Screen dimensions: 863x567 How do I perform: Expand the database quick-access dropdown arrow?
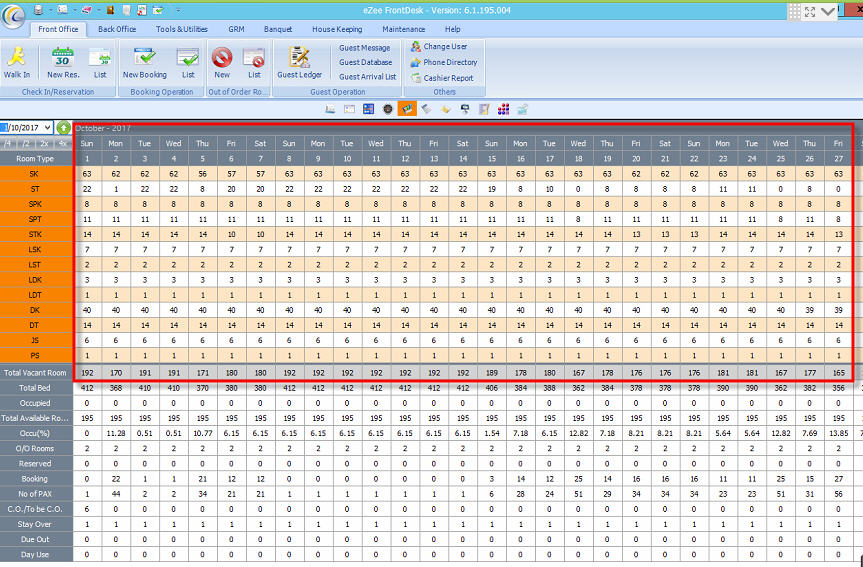point(50,10)
